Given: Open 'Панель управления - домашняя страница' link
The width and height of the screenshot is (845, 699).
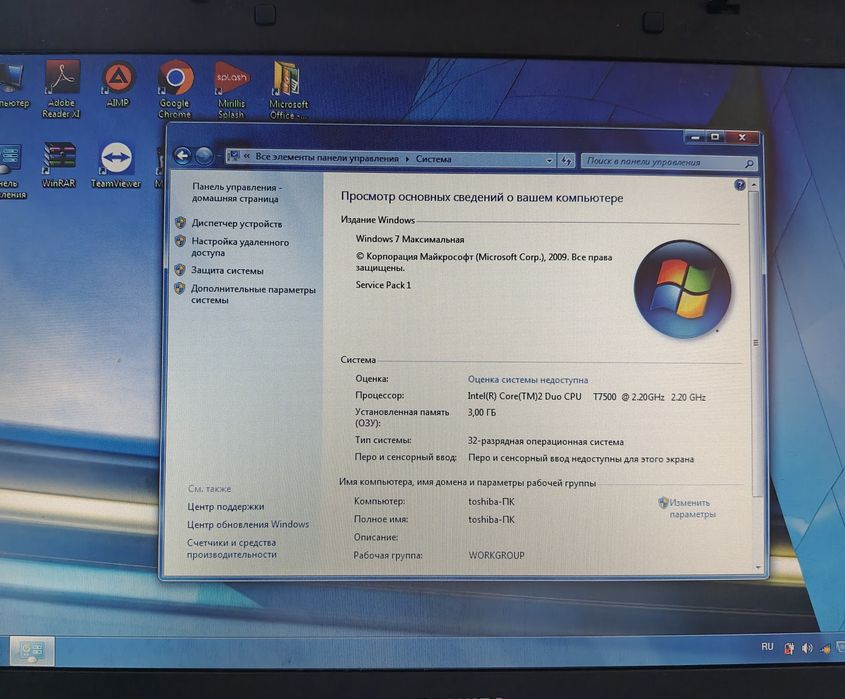Looking at the screenshot, I should coord(237,193).
